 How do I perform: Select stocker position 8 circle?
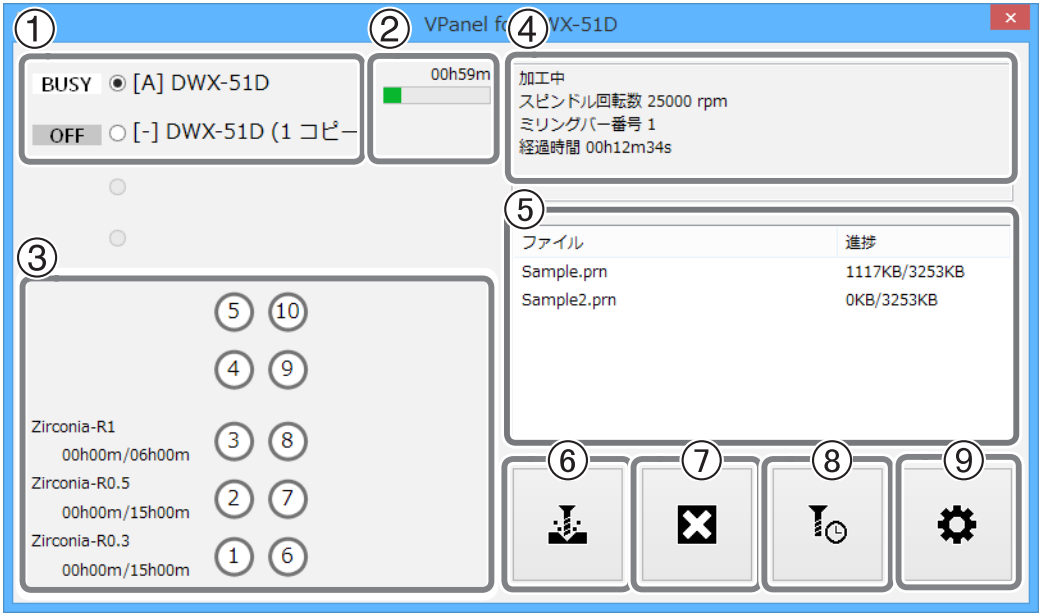point(288,440)
